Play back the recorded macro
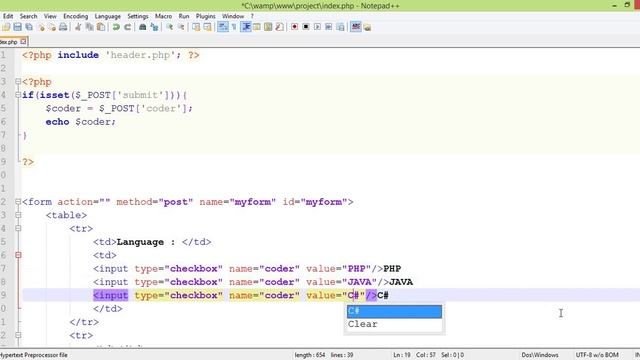Viewport: 640px width, 360px height. (317, 27)
